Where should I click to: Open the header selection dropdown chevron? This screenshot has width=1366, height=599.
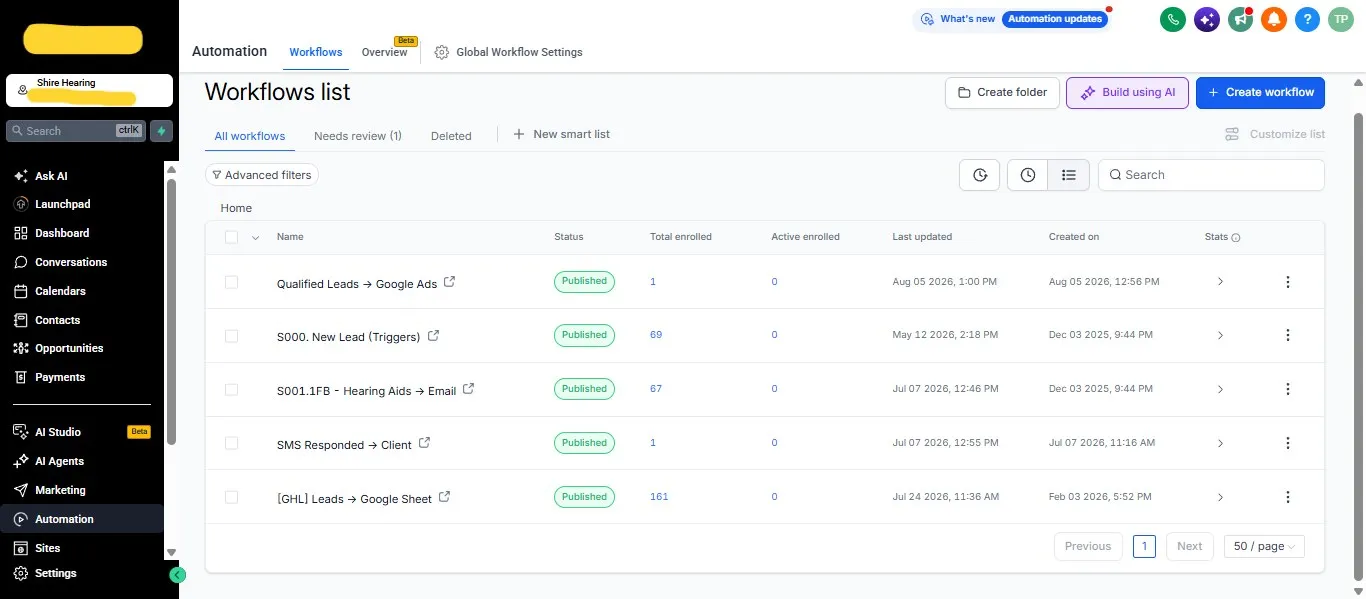click(x=255, y=238)
